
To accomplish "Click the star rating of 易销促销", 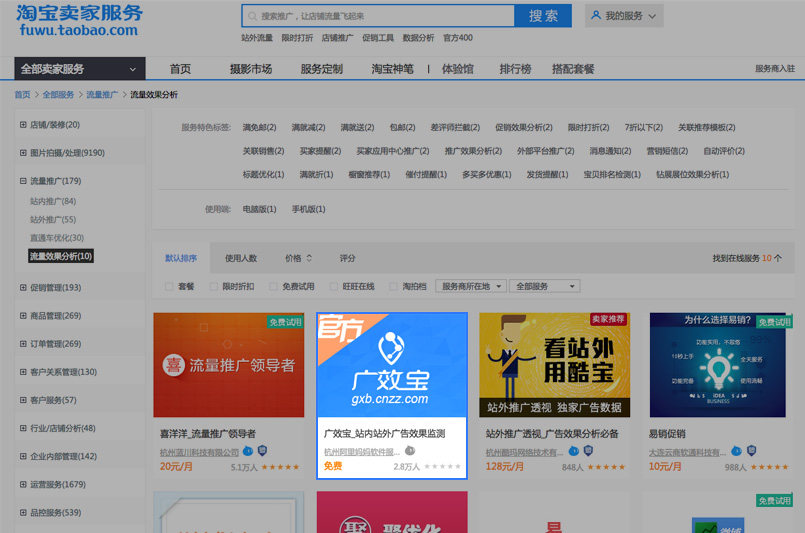I will tap(769, 467).
